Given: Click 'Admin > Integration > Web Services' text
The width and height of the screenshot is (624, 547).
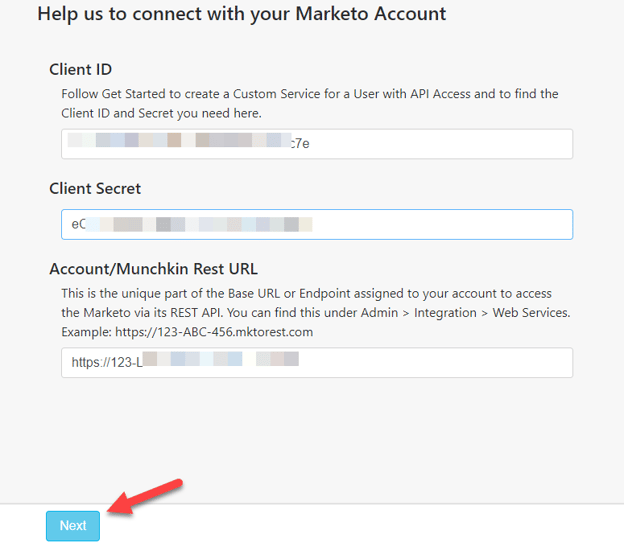Looking at the screenshot, I should point(465,313).
